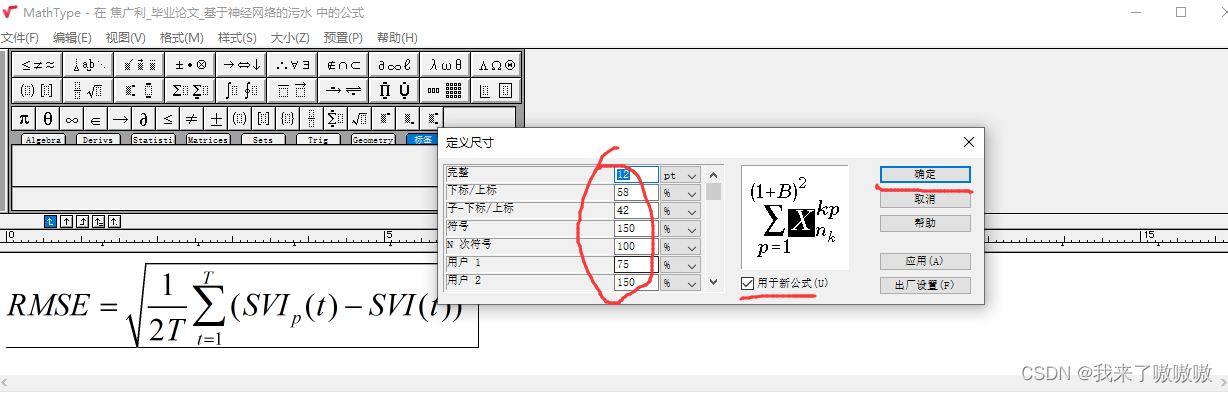Insert the right arrow from small bar
This screenshot has width=1228, height=393.
[120, 118]
